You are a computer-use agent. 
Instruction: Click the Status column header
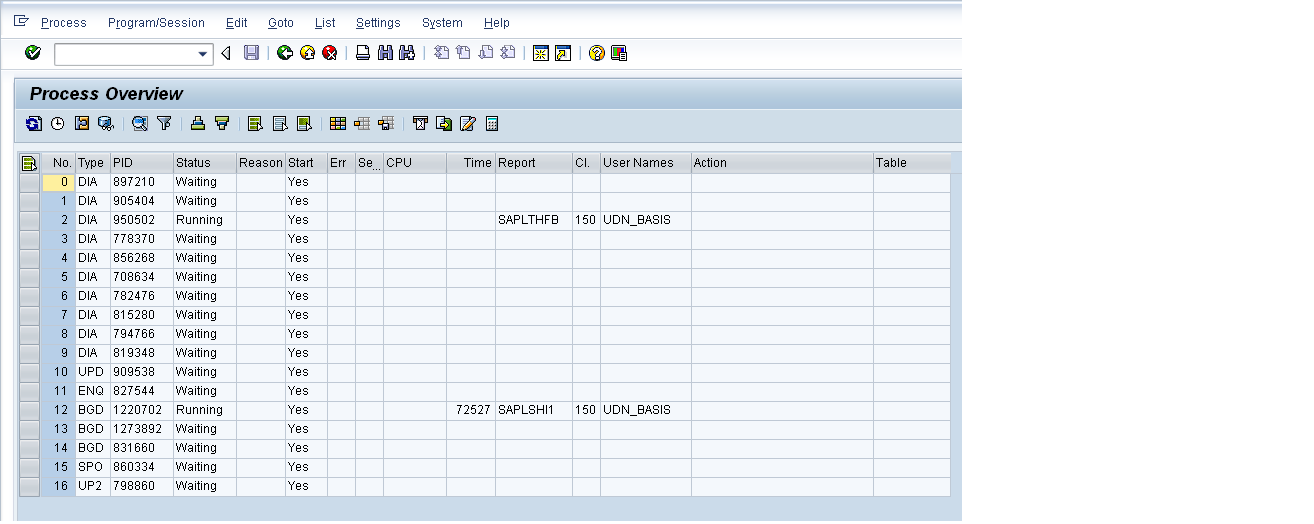[204, 162]
